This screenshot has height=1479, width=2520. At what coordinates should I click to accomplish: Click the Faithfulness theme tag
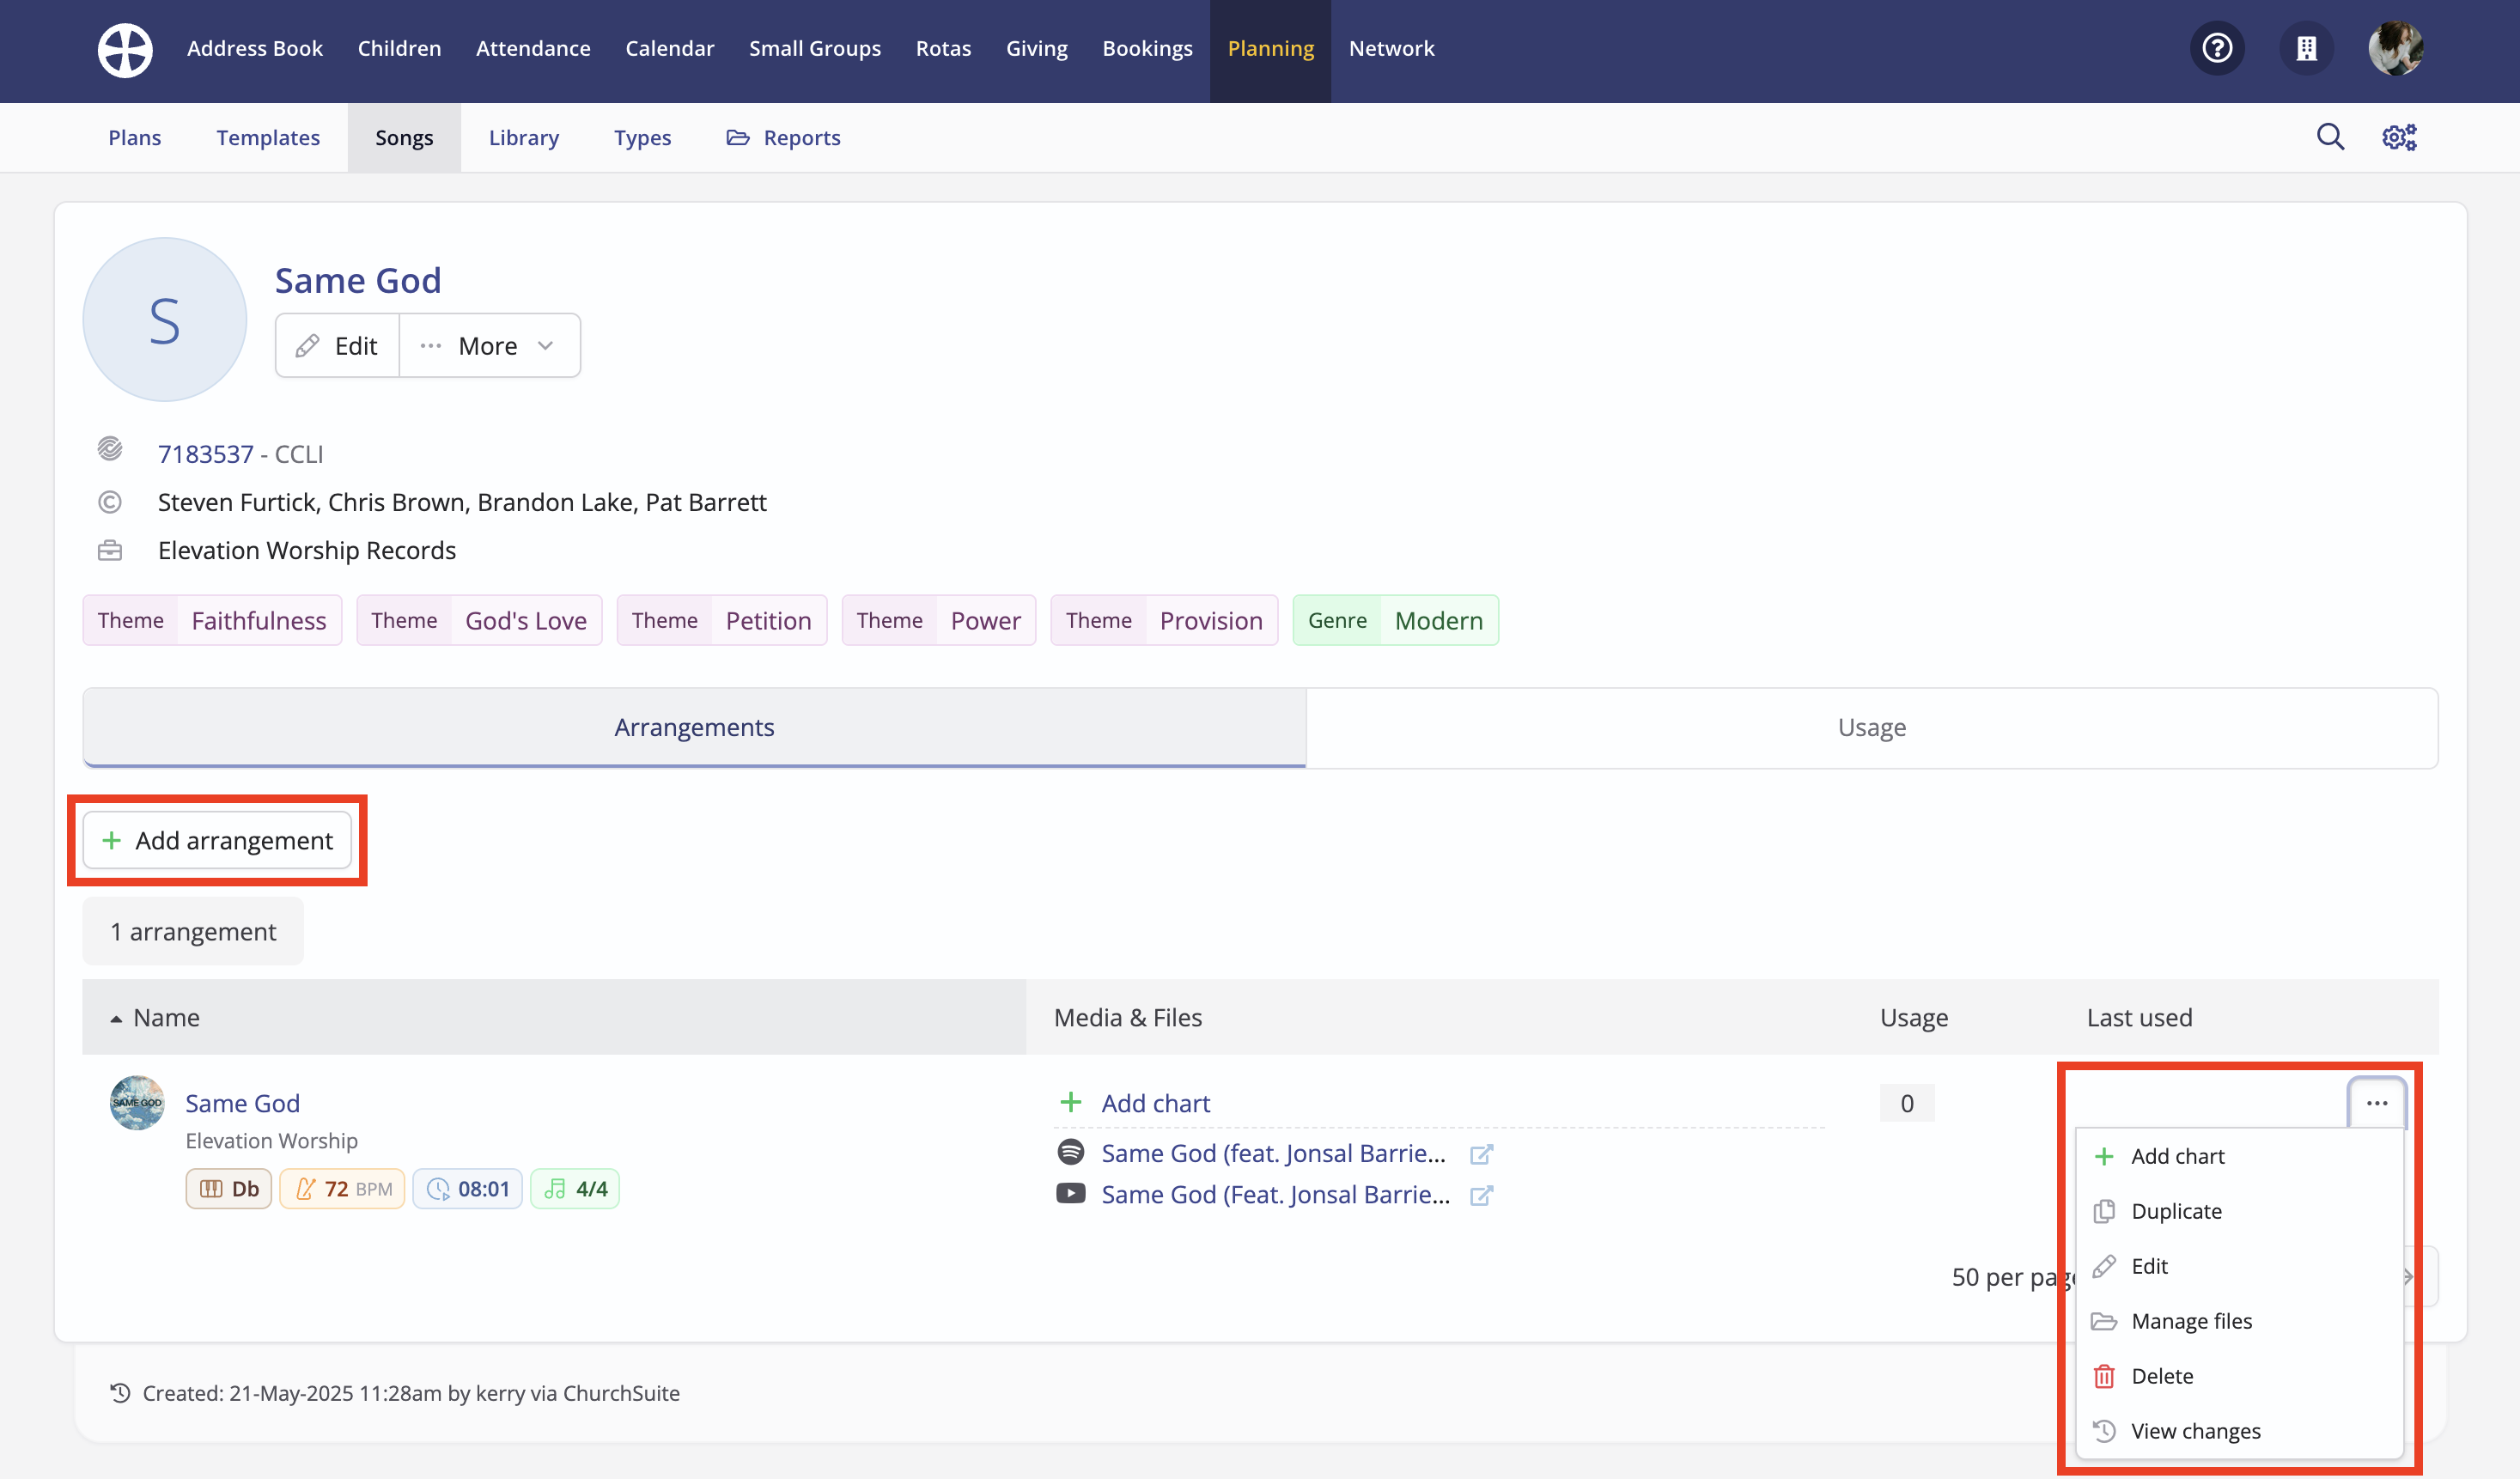pyautogui.click(x=212, y=620)
